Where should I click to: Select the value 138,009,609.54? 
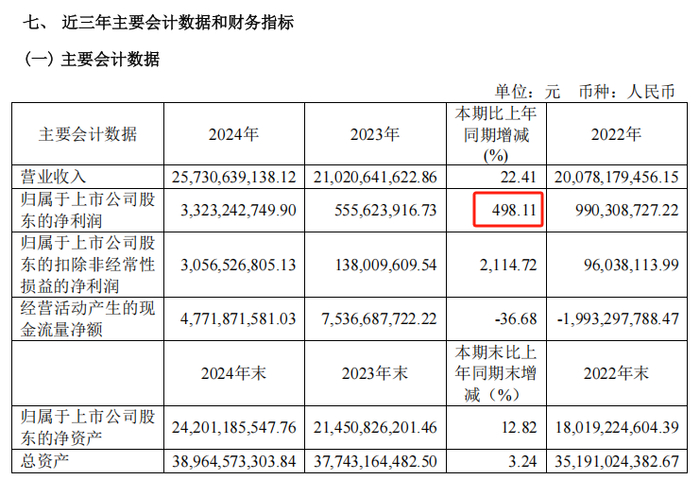(386, 265)
